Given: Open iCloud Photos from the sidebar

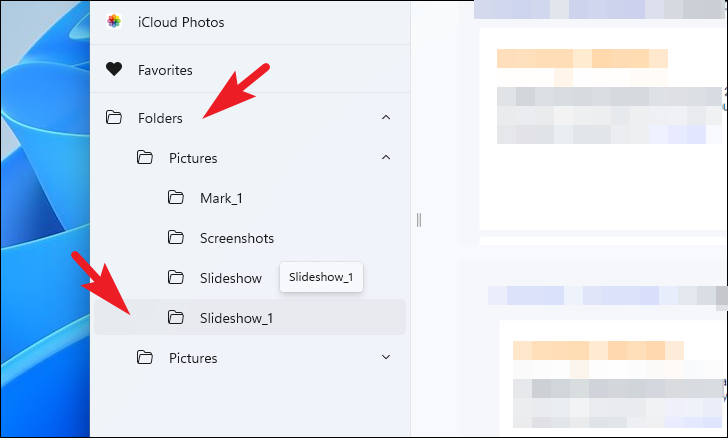Looking at the screenshot, I should click(181, 22).
